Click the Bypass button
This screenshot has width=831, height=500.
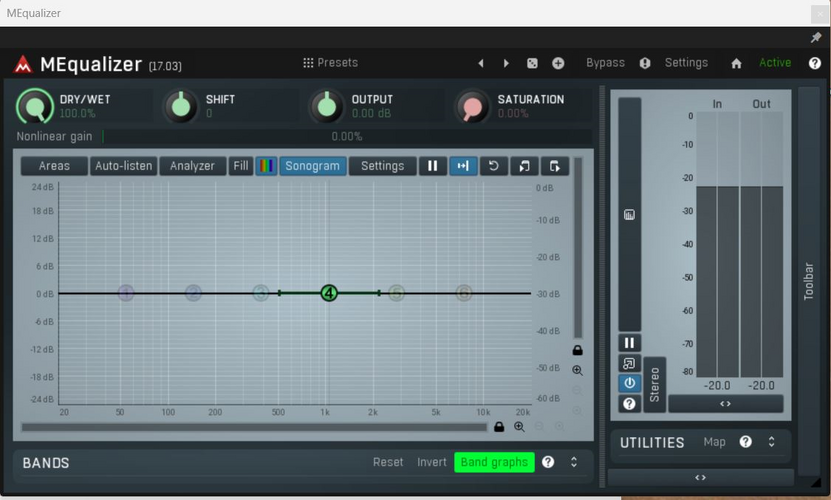tap(605, 63)
